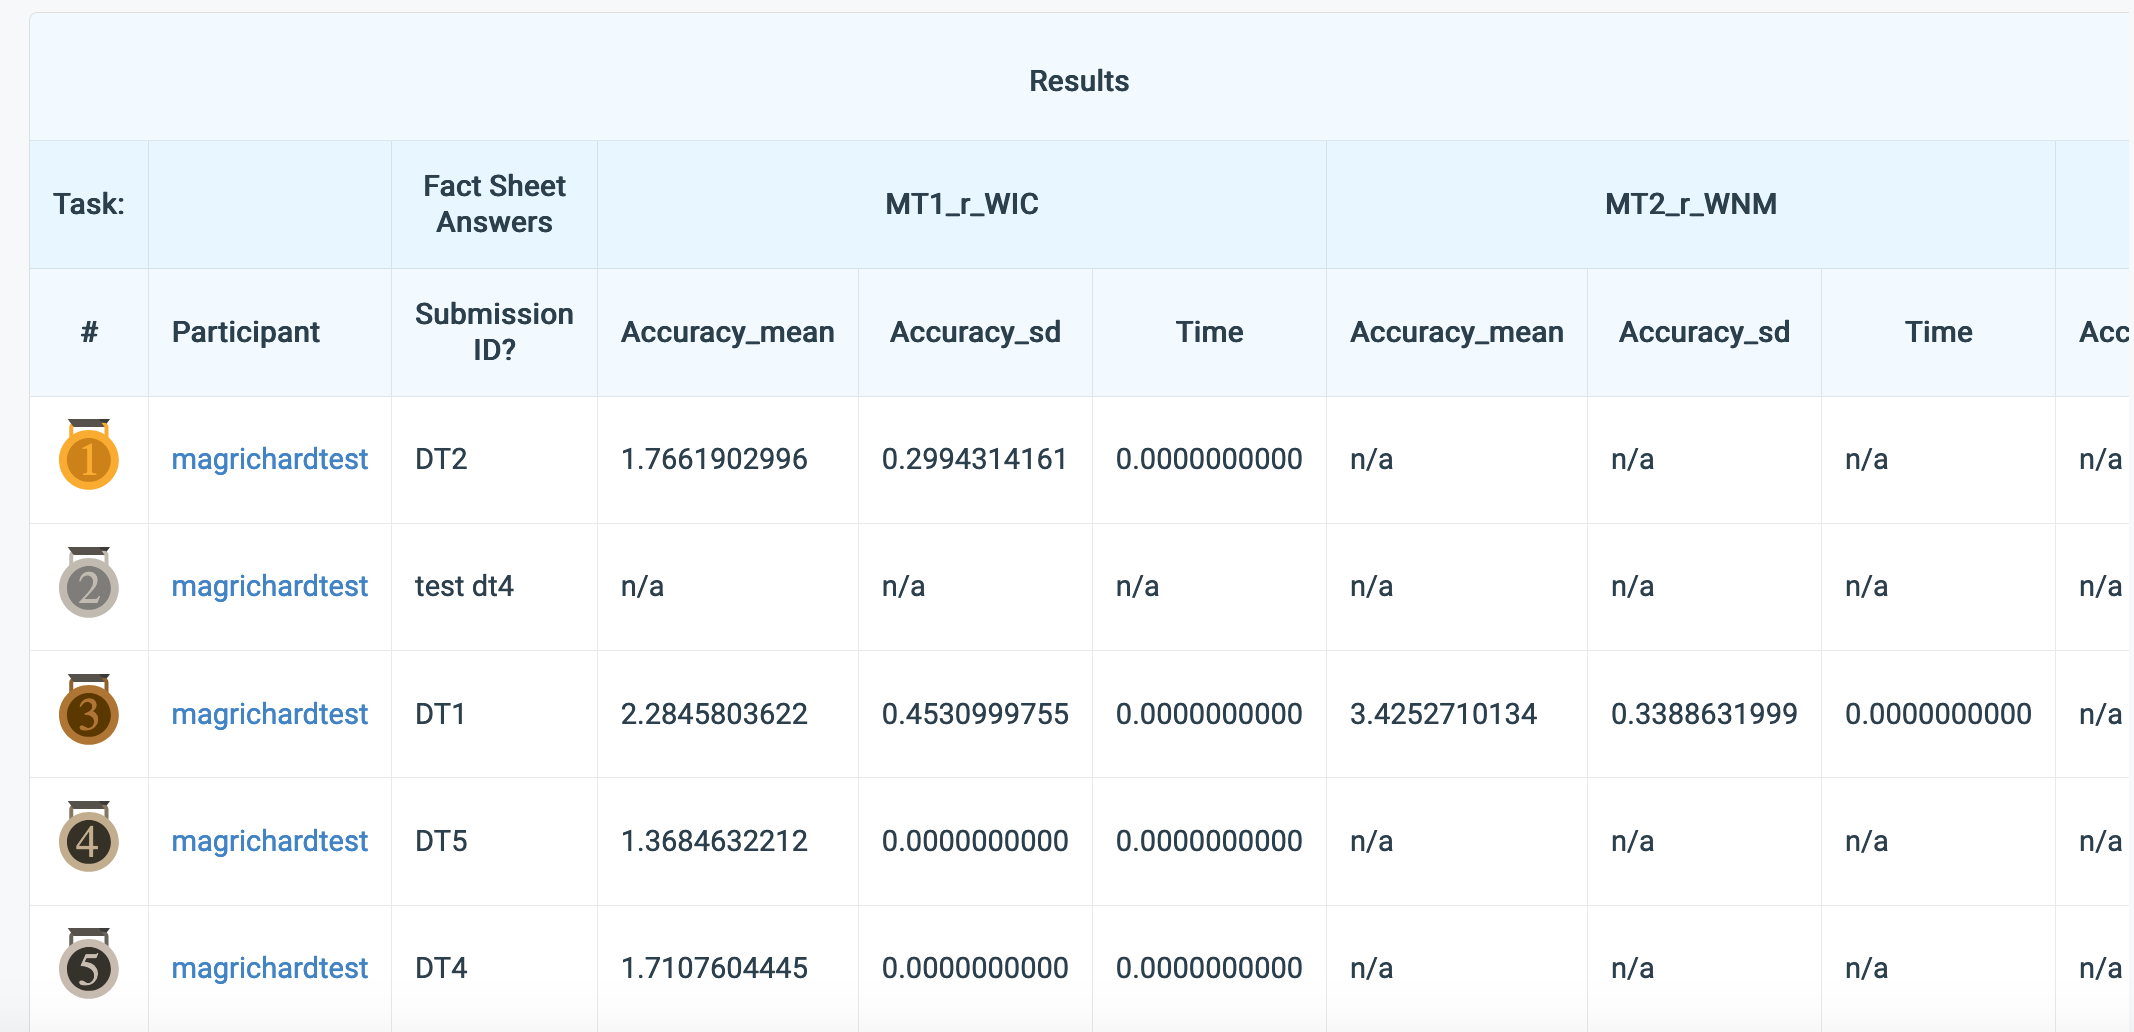Click the rank 4 medal icon

click(x=88, y=840)
